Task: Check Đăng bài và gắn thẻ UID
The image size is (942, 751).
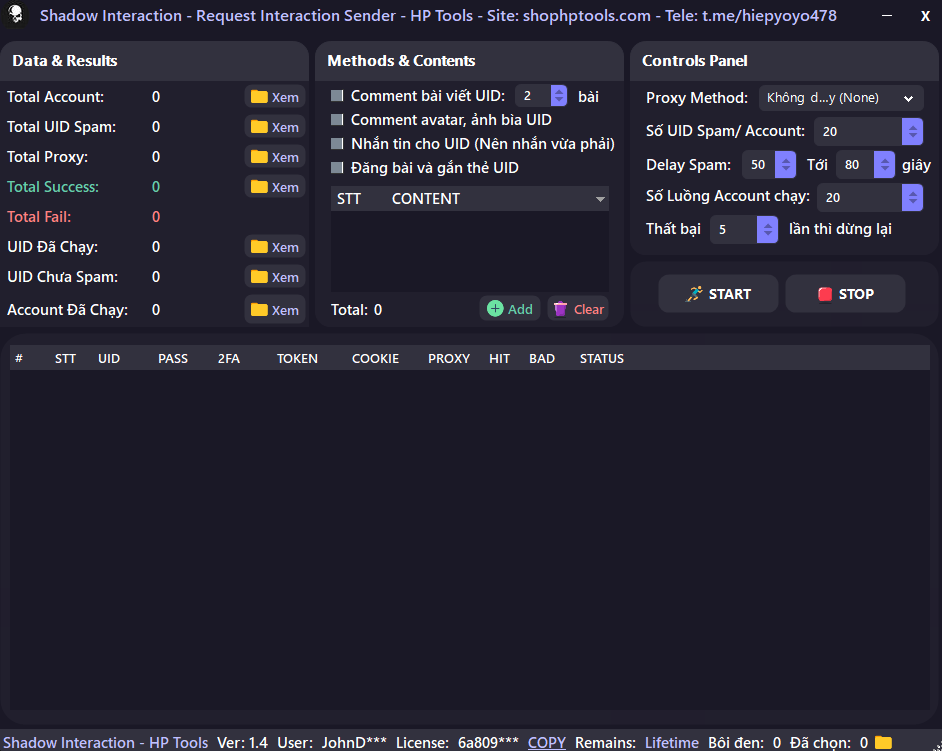Action: (x=338, y=168)
